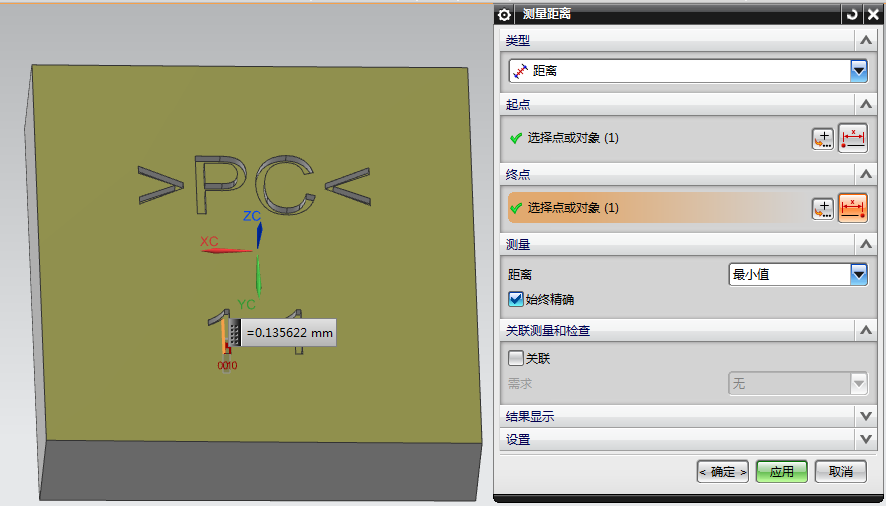Screen dimensions: 886x506
Task: Click the 应用 button
Action: pos(781,472)
